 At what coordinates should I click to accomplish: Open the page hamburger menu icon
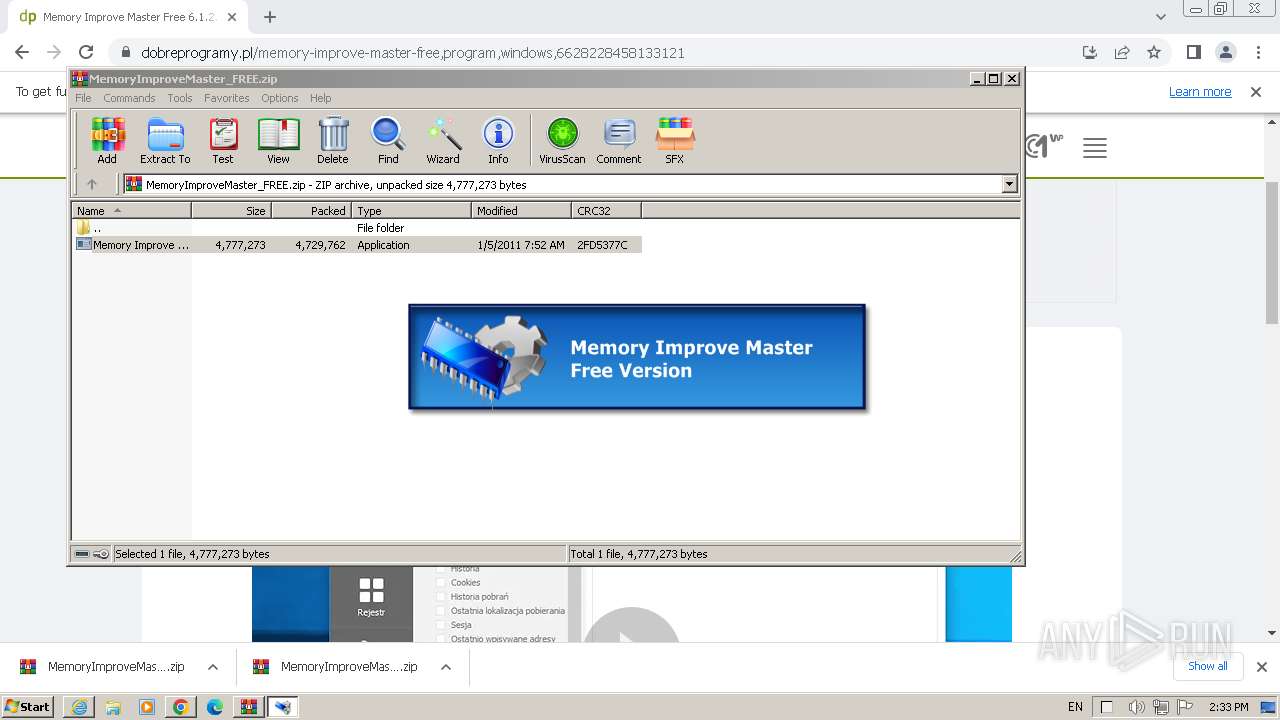pyautogui.click(x=1095, y=149)
